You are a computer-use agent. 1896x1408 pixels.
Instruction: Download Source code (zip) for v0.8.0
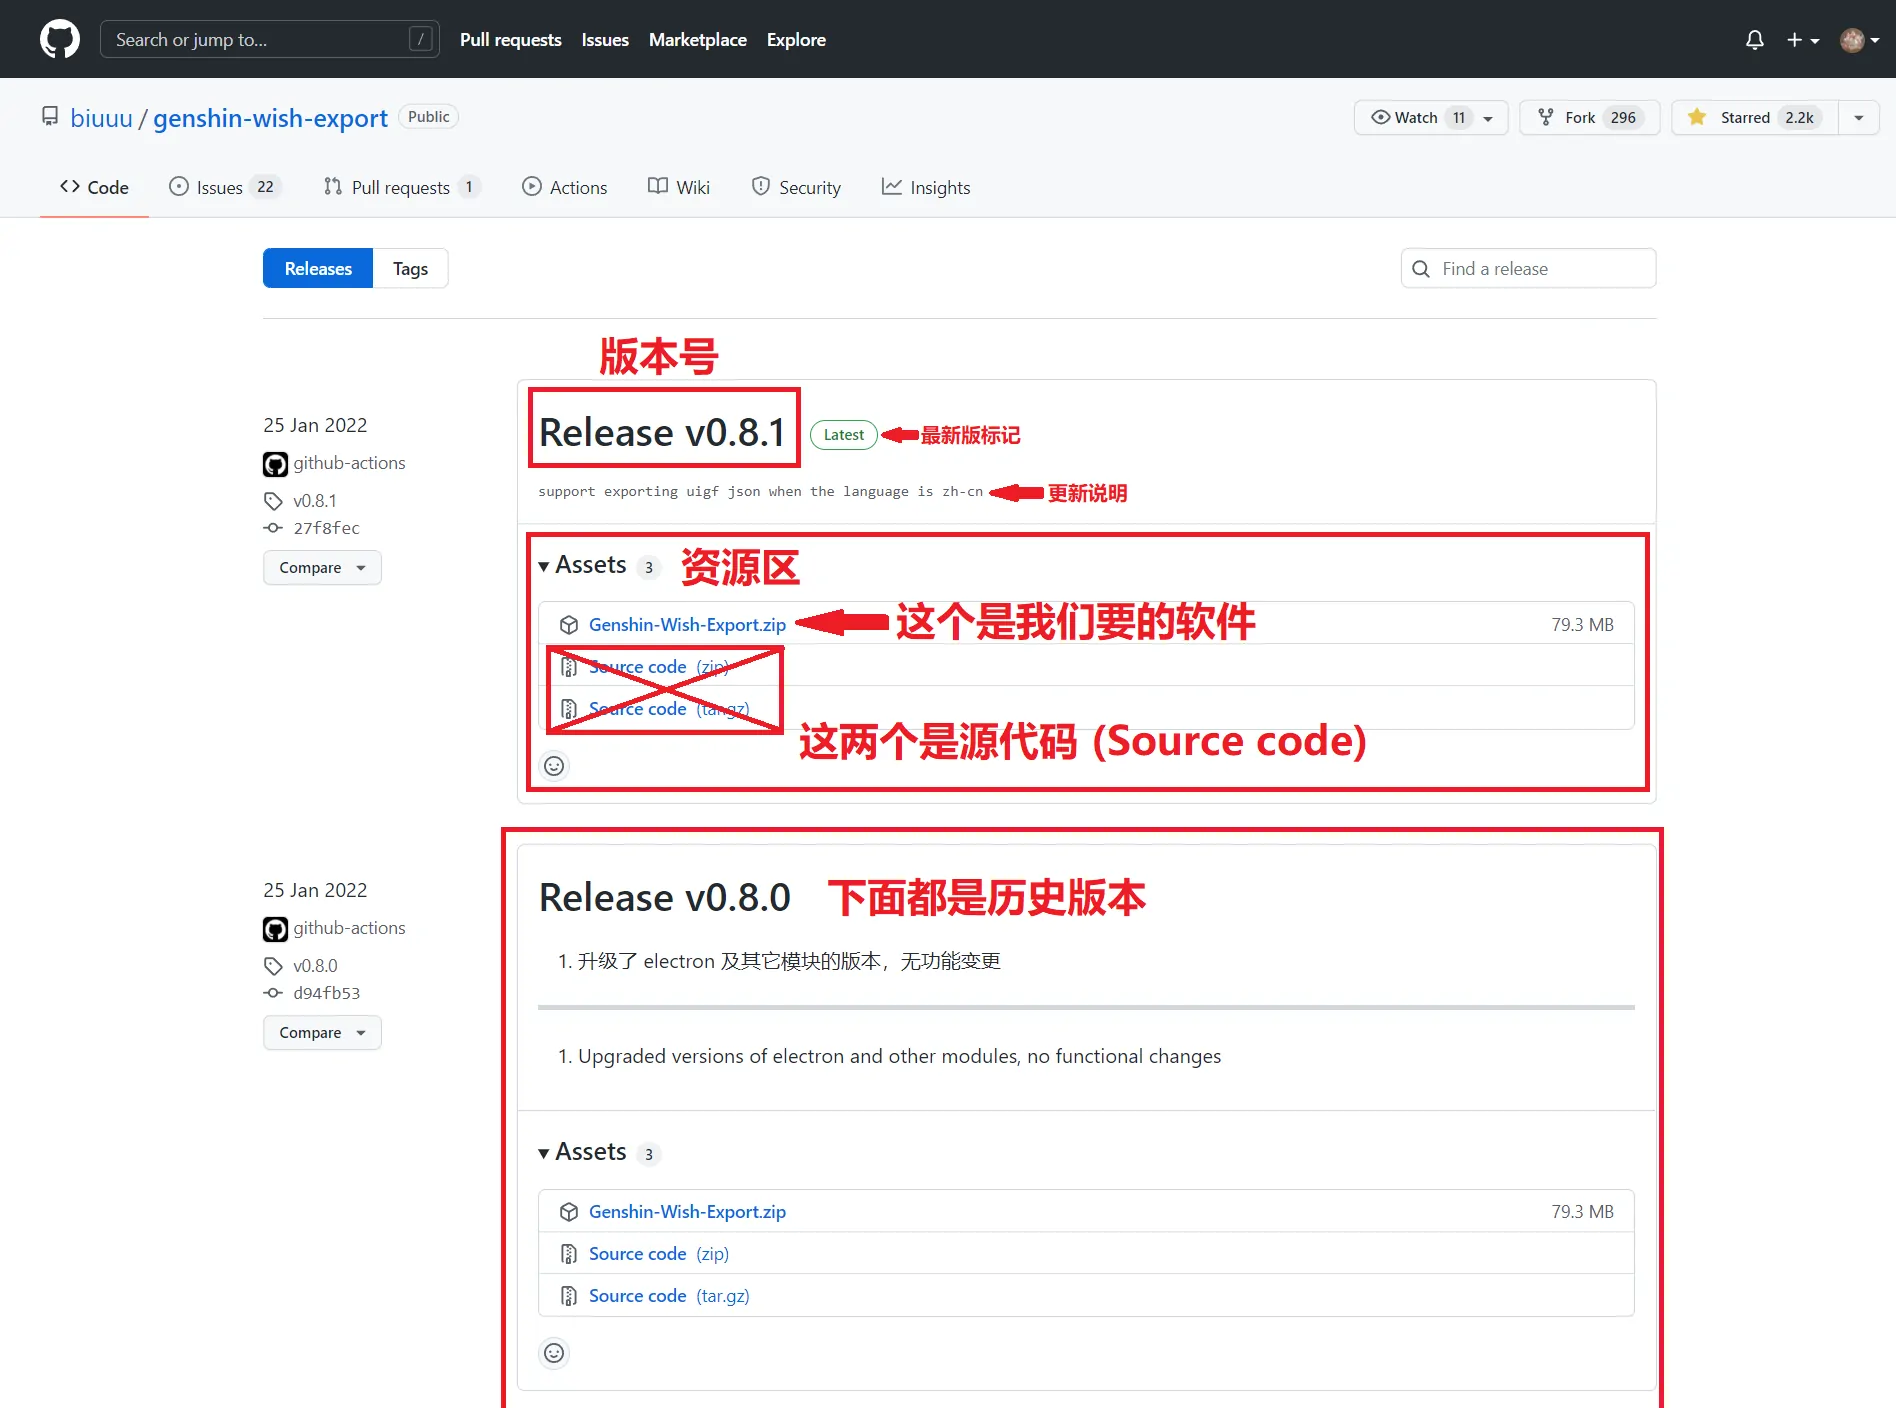tap(658, 1253)
